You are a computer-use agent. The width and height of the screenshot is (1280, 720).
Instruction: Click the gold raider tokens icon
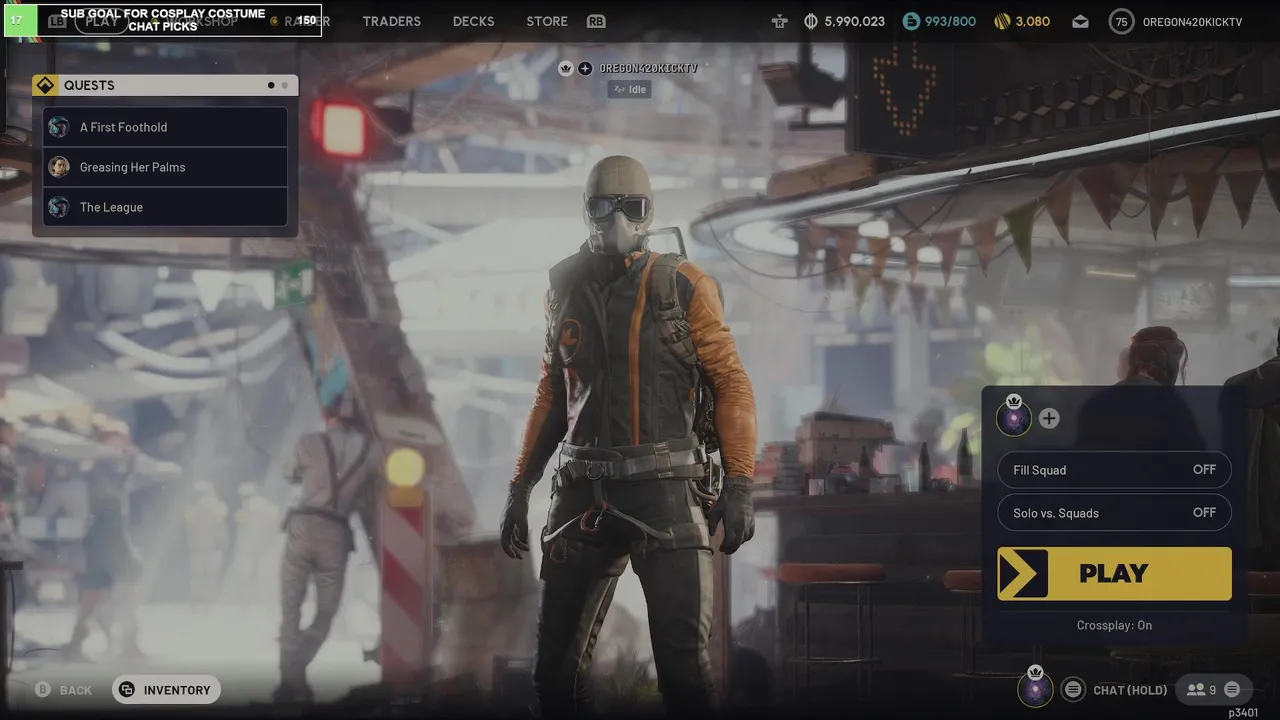[x=1003, y=21]
